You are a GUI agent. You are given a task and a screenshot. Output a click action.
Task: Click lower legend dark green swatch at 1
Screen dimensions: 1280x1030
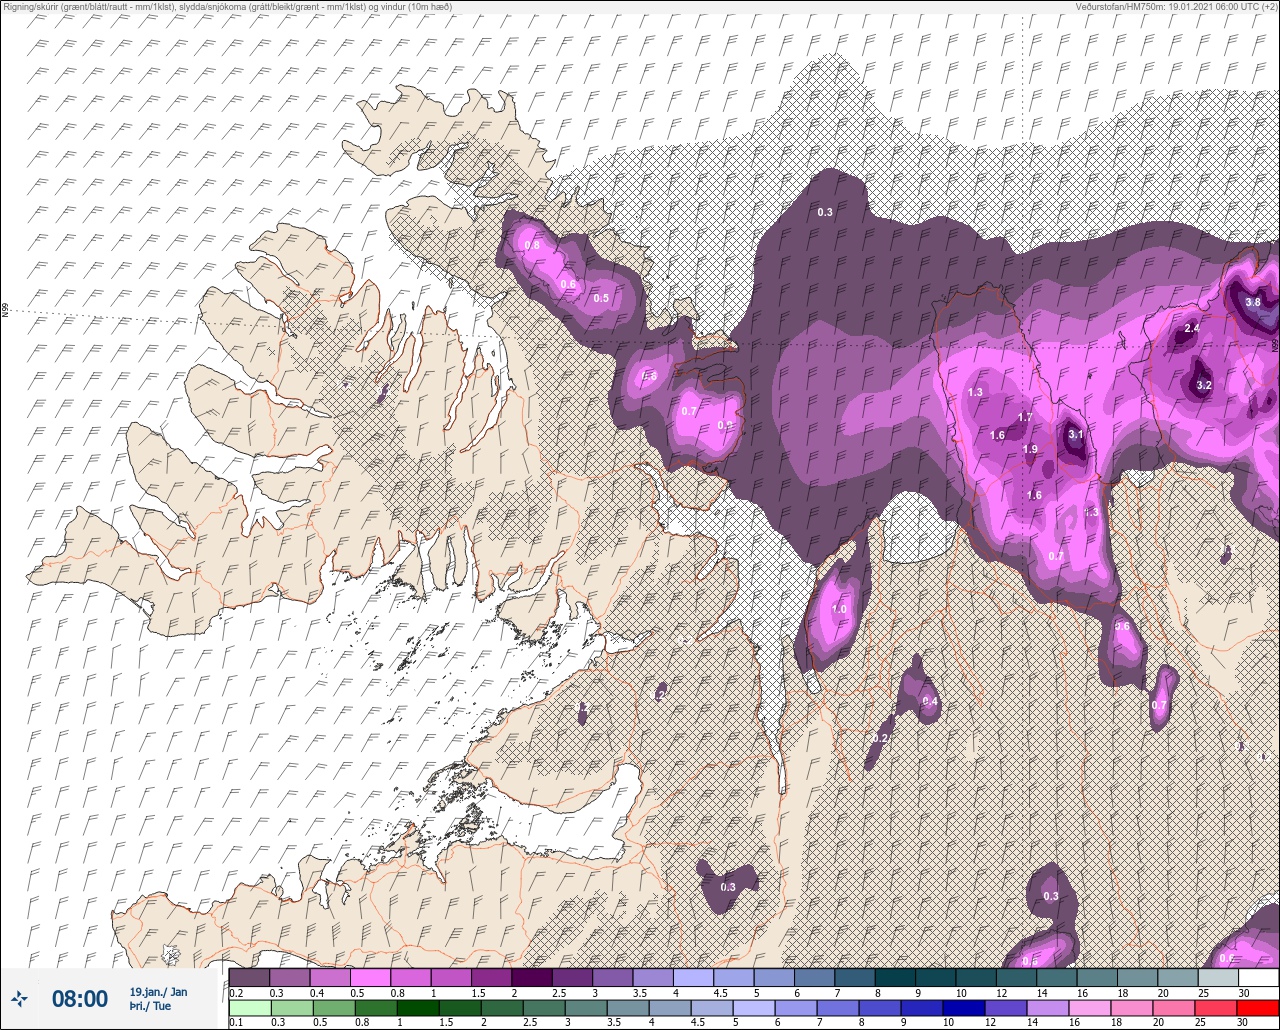pyautogui.click(x=418, y=1008)
